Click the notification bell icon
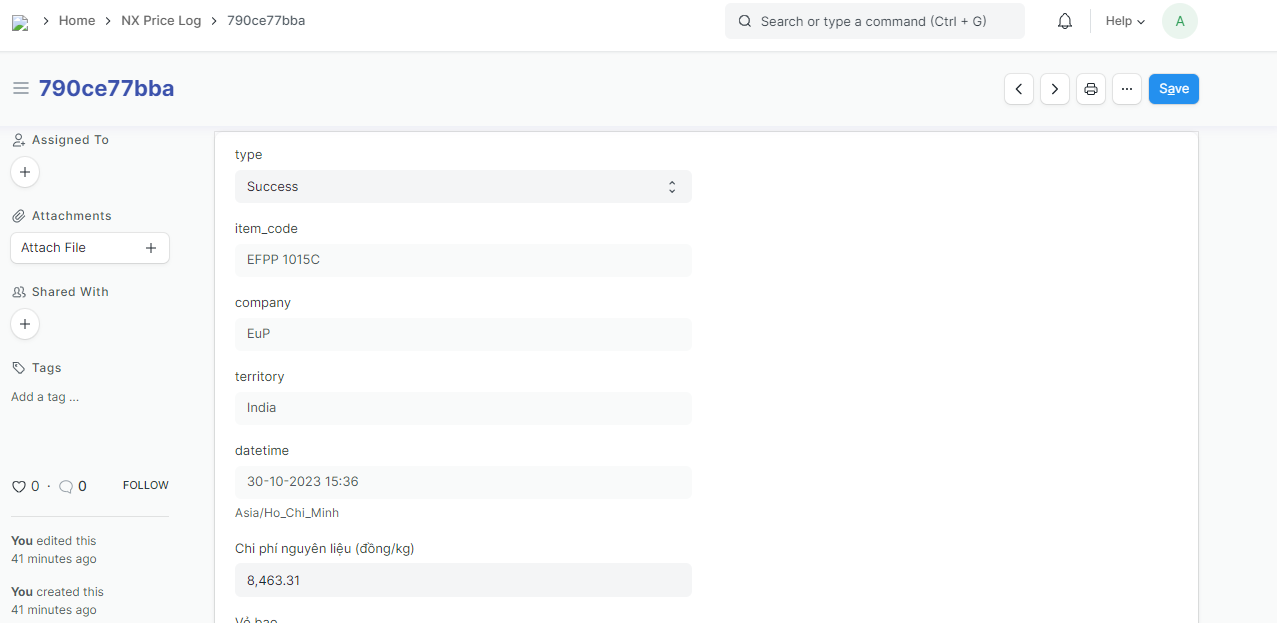Image resolution: width=1277 pixels, height=623 pixels. [x=1065, y=21]
